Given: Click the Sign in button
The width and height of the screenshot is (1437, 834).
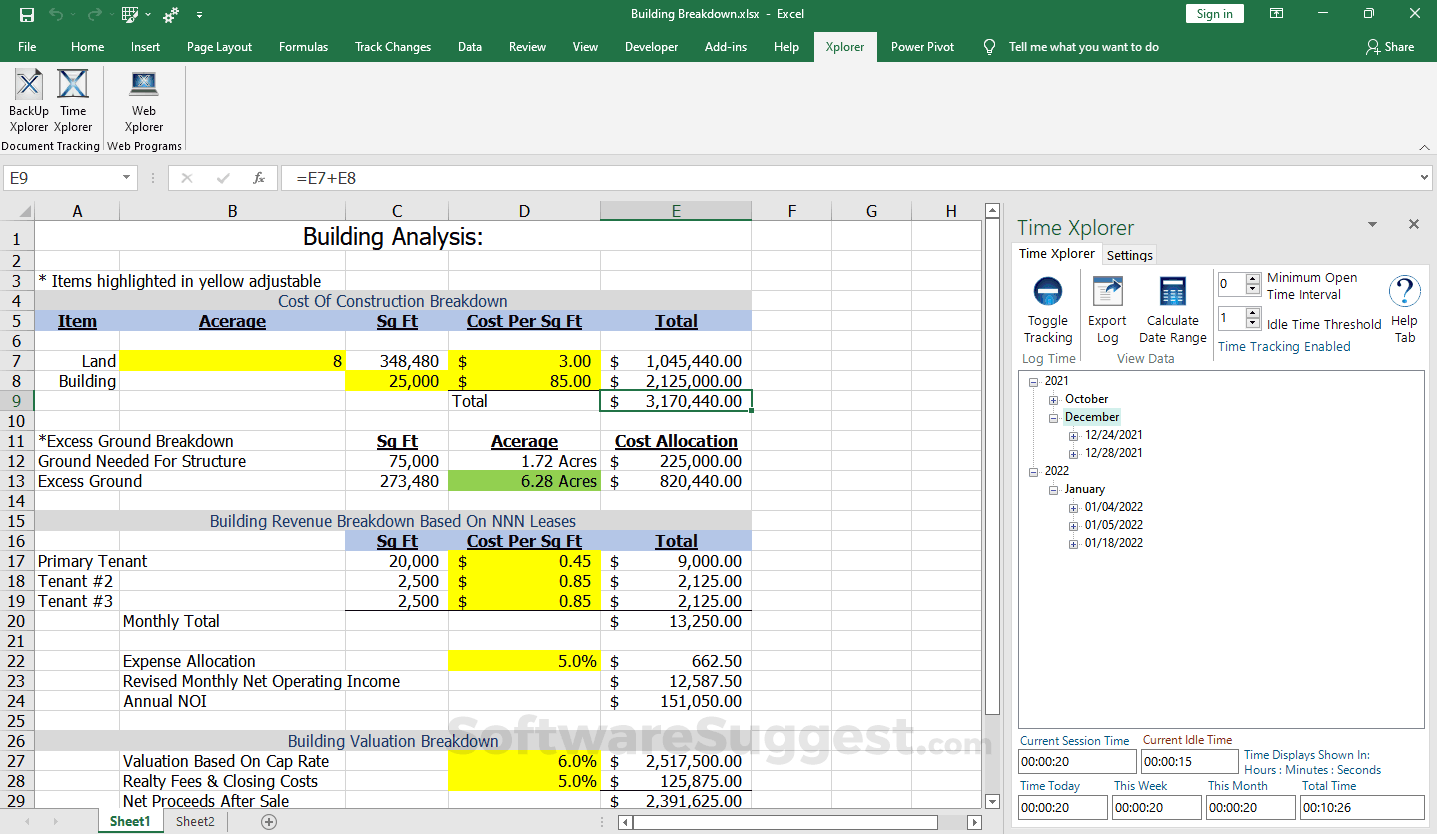Looking at the screenshot, I should pyautogui.click(x=1214, y=14).
